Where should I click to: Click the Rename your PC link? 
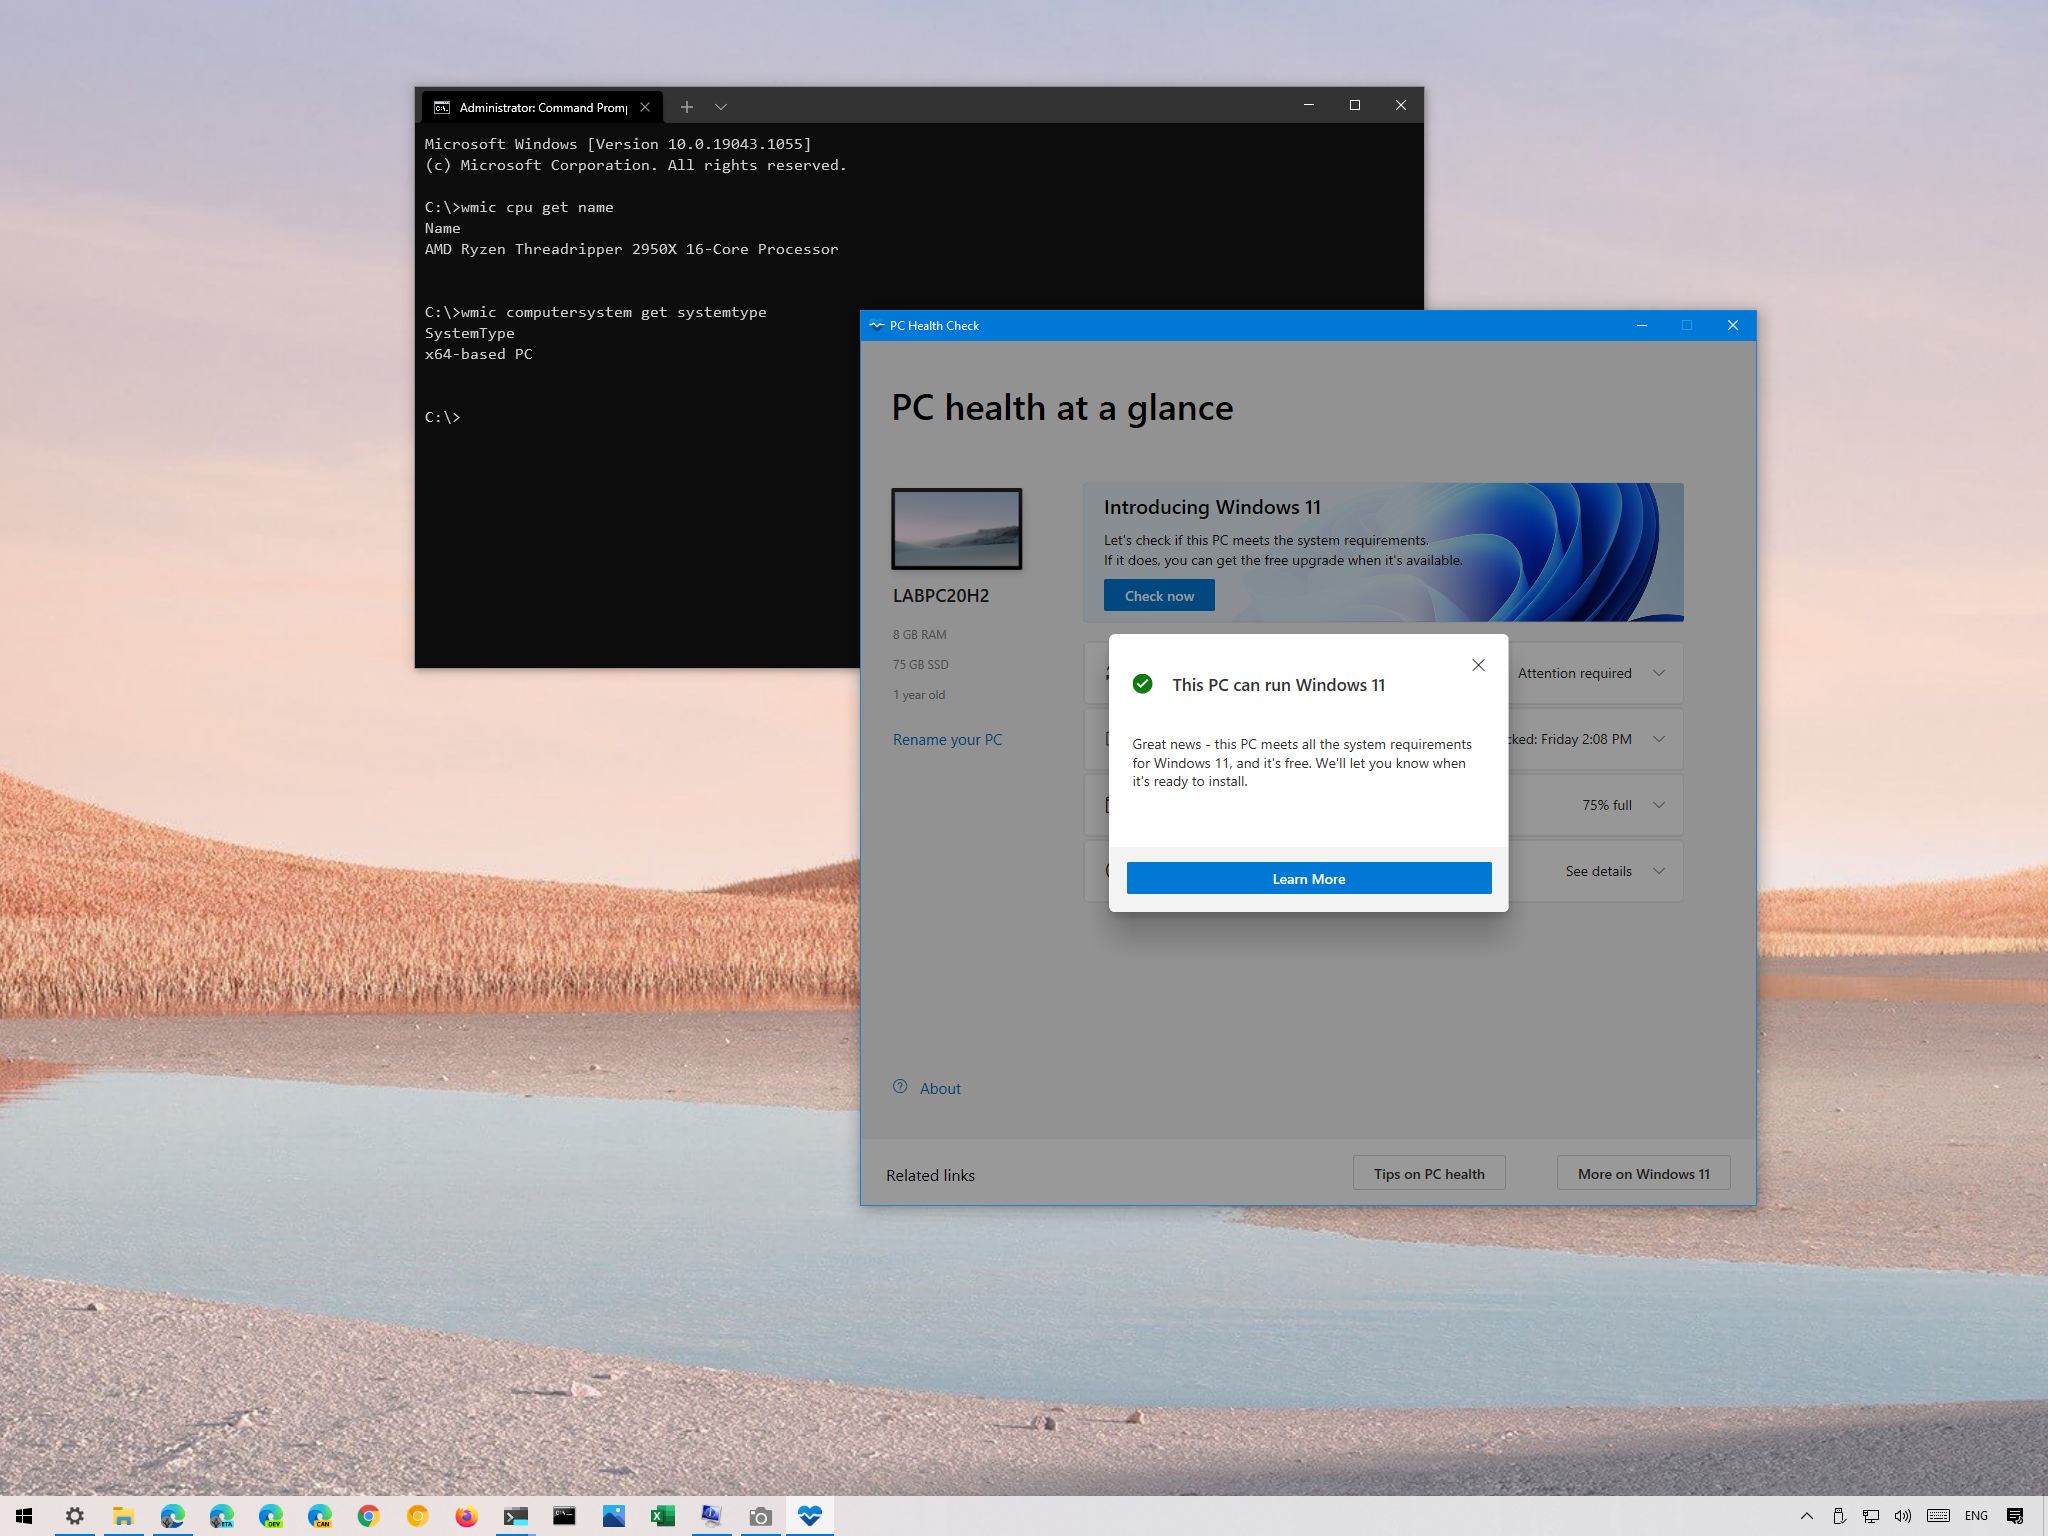(x=948, y=737)
